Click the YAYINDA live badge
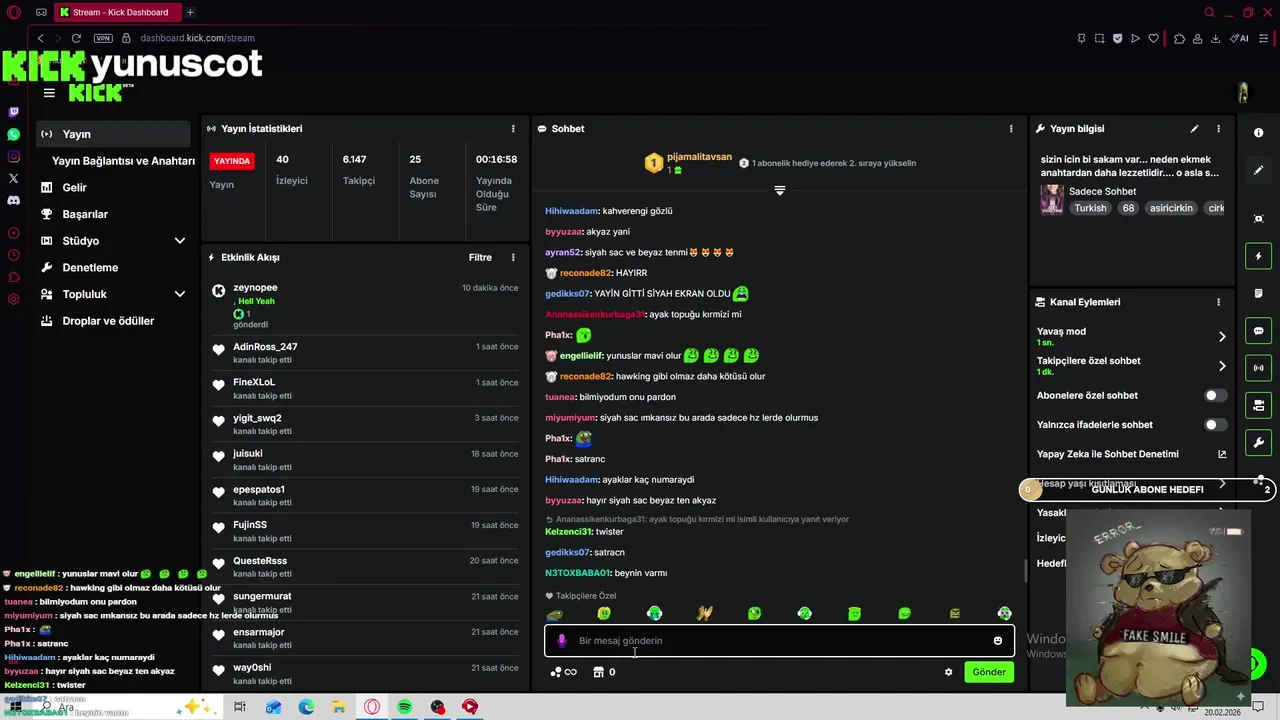 pos(232,161)
